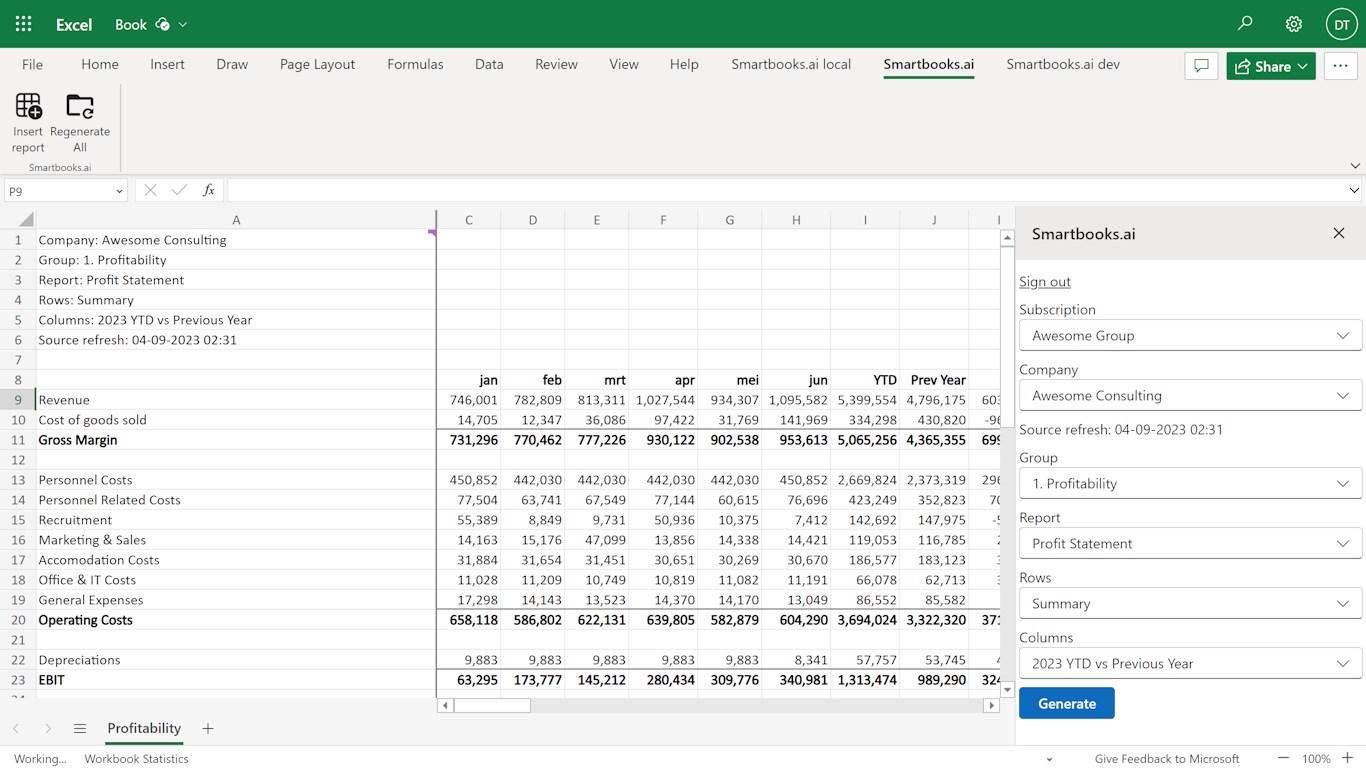Open the settings gear
Viewport: 1366px width, 768px height.
click(x=1293, y=24)
